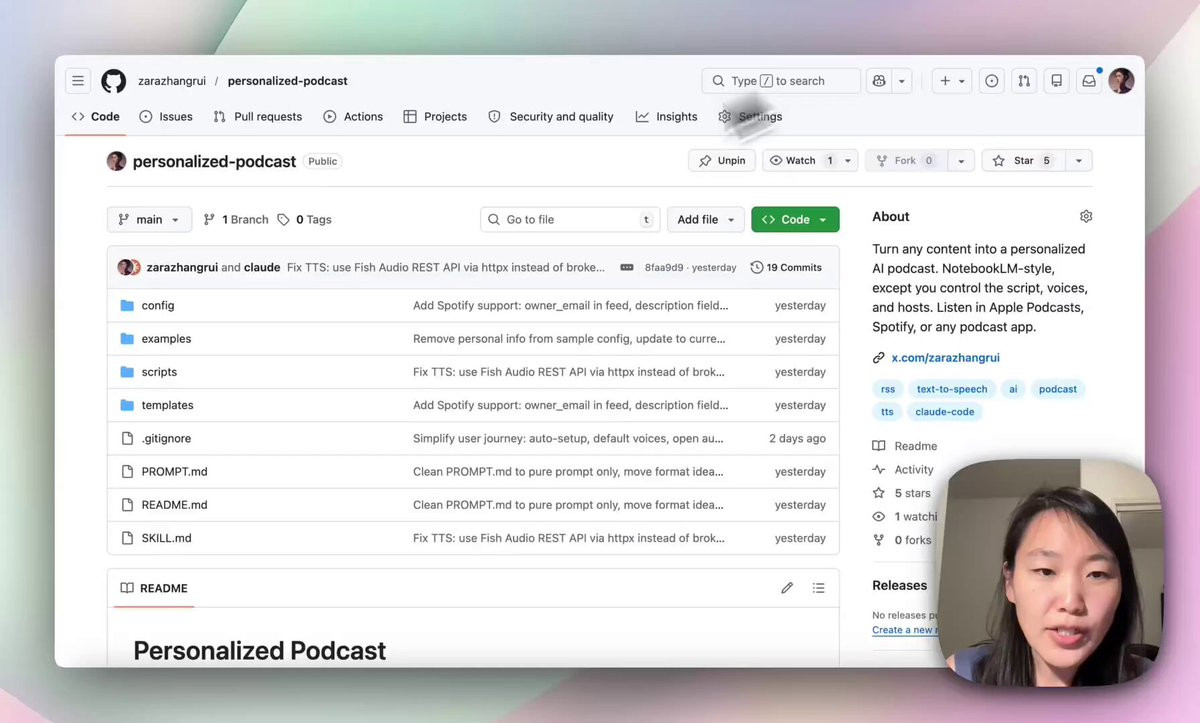
Task: Click the Unpin button
Action: point(722,161)
